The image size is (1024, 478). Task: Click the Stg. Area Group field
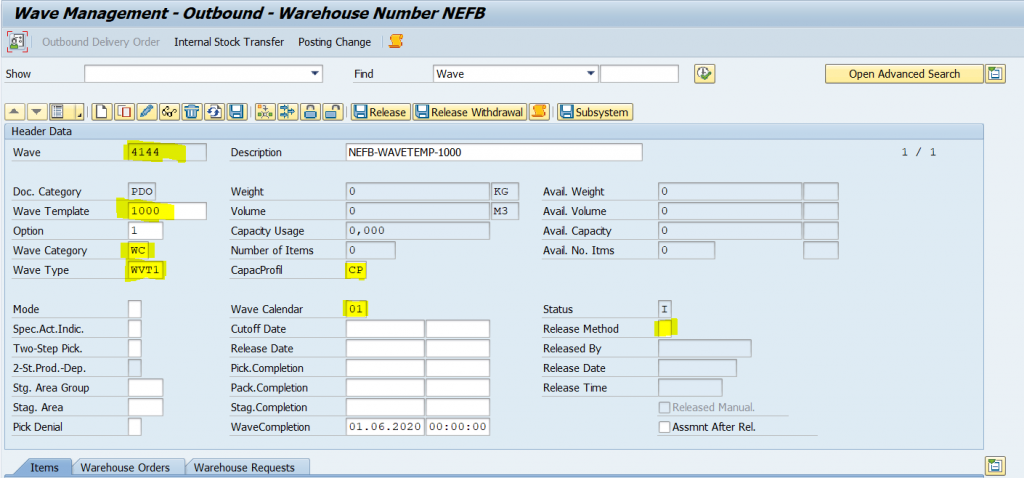[x=146, y=387]
